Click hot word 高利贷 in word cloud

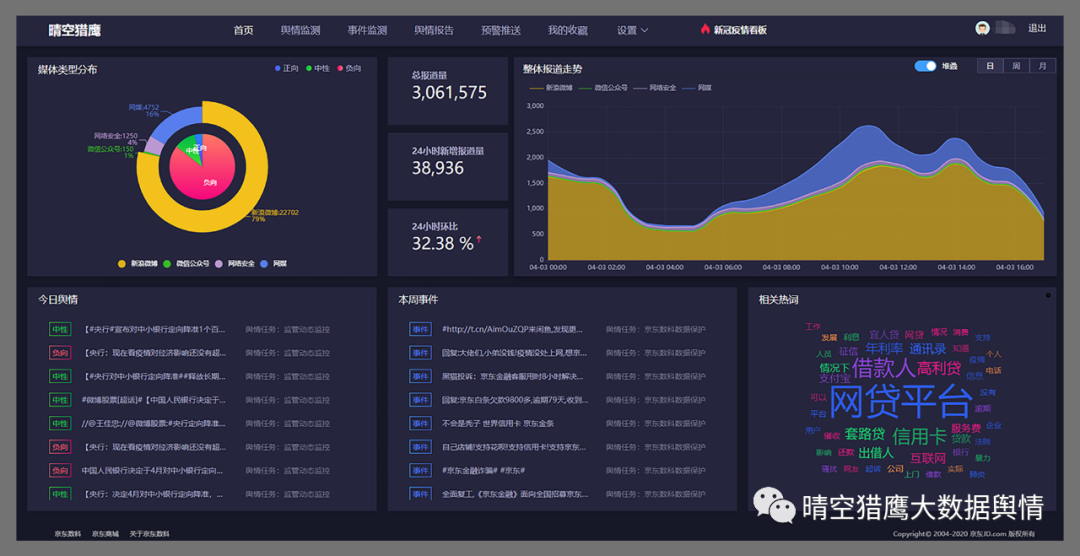939,368
